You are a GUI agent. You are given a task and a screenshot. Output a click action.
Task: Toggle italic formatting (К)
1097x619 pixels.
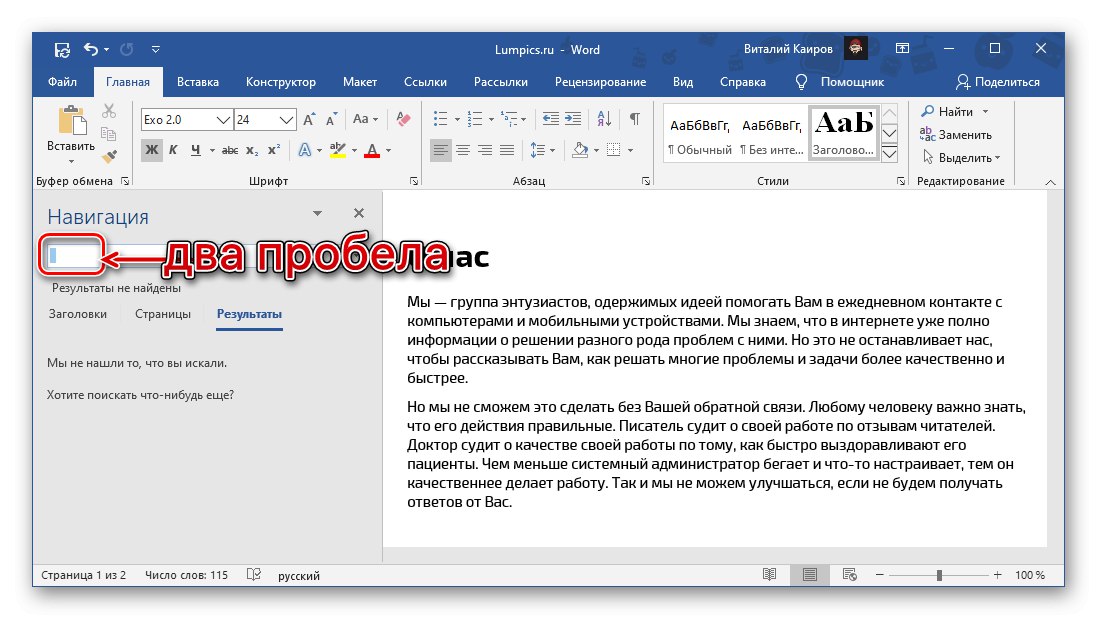[173, 151]
